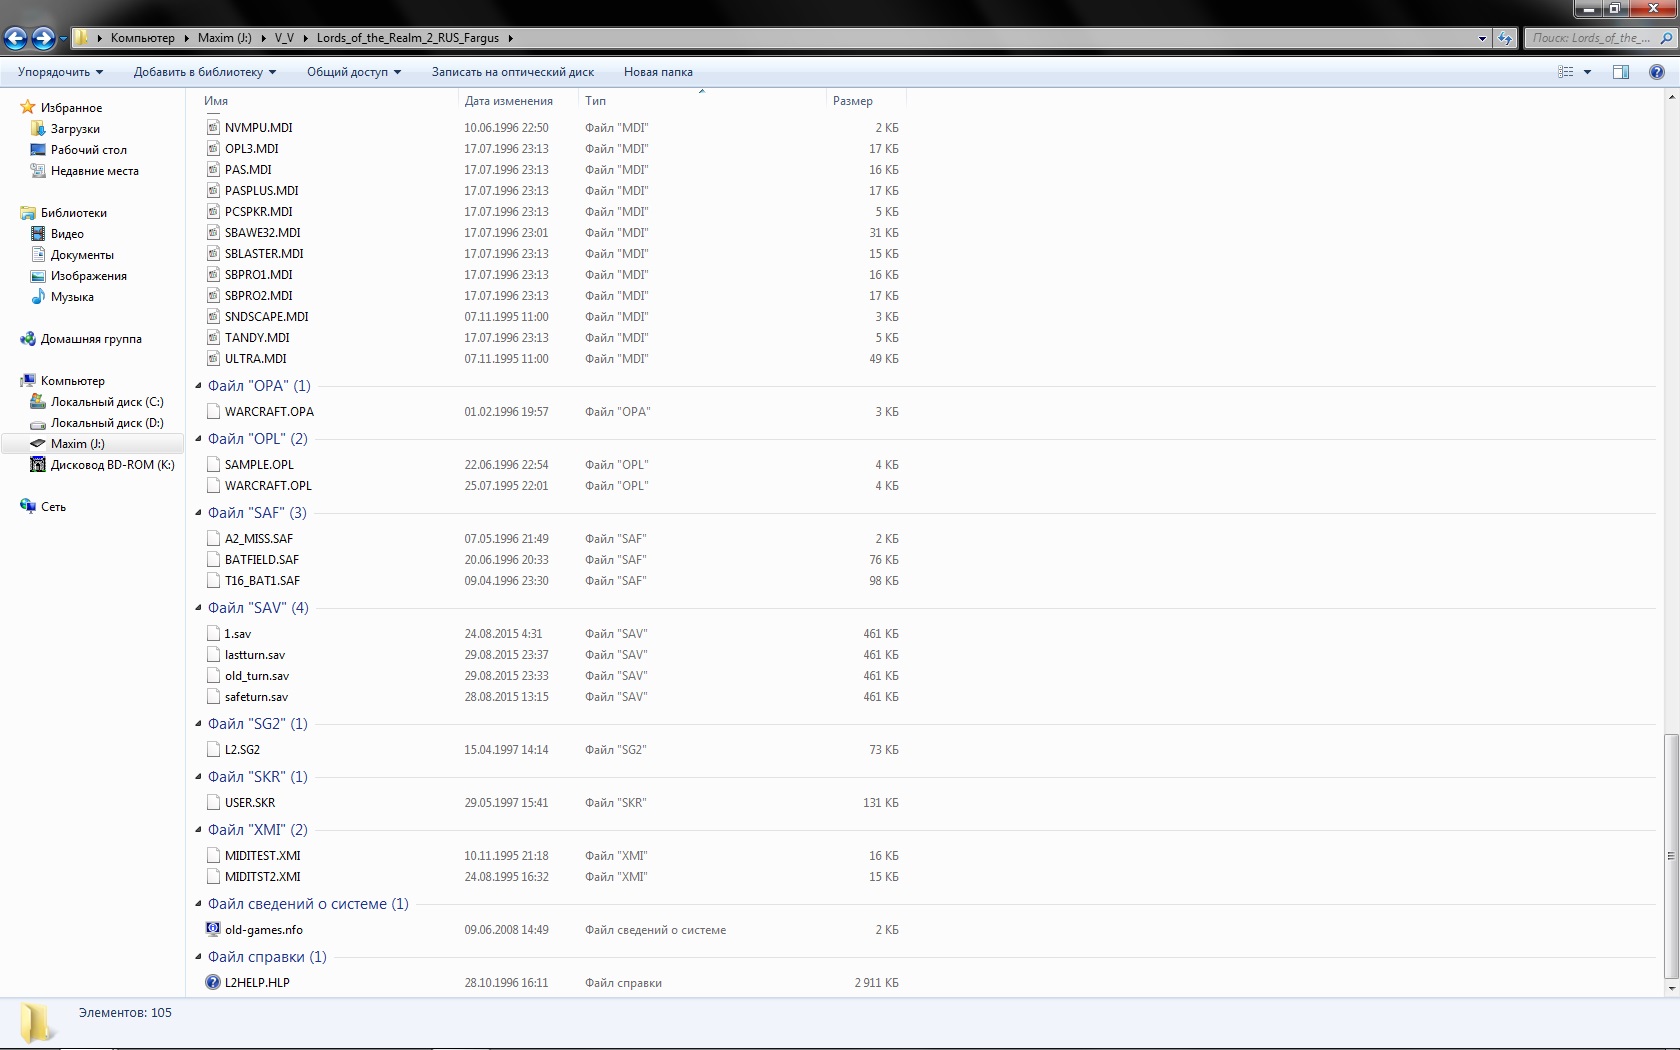The height and width of the screenshot is (1050, 1680).
Task: Sort by the Имя column header
Action: tap(328, 101)
